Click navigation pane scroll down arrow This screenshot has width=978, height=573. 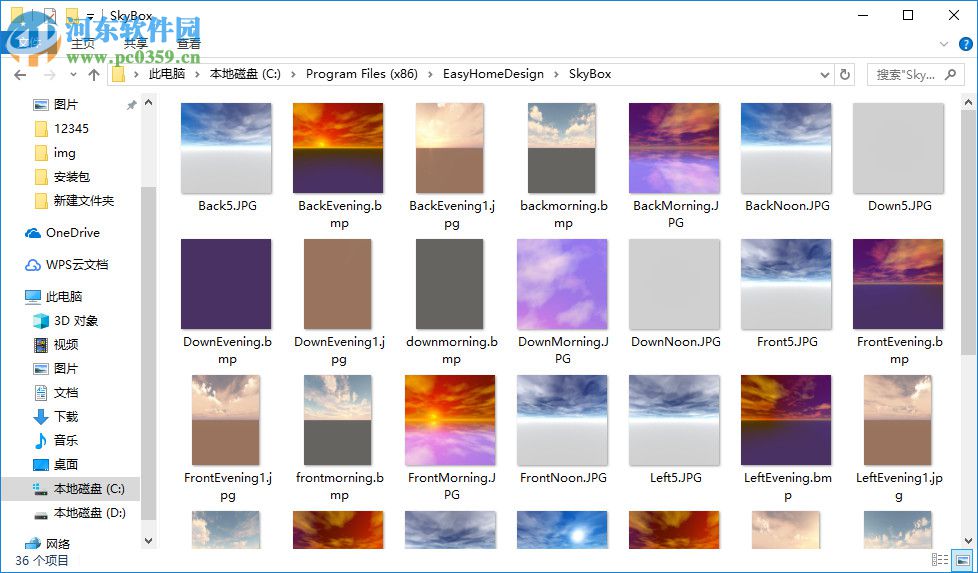(x=148, y=541)
